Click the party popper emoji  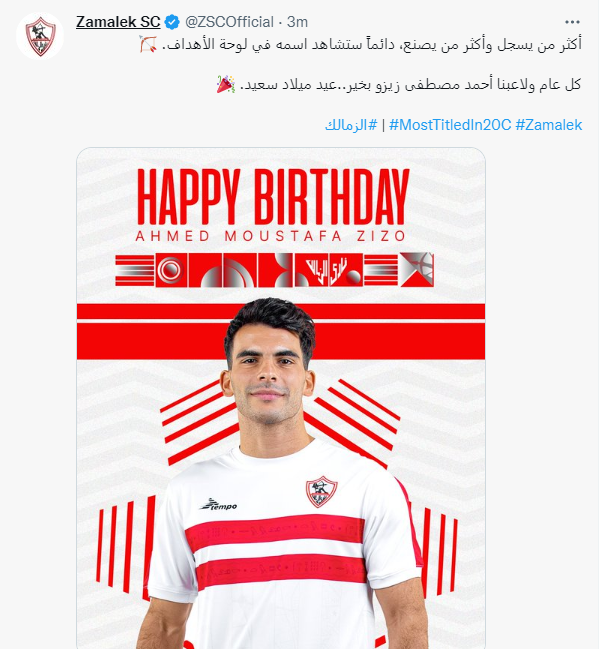[226, 84]
